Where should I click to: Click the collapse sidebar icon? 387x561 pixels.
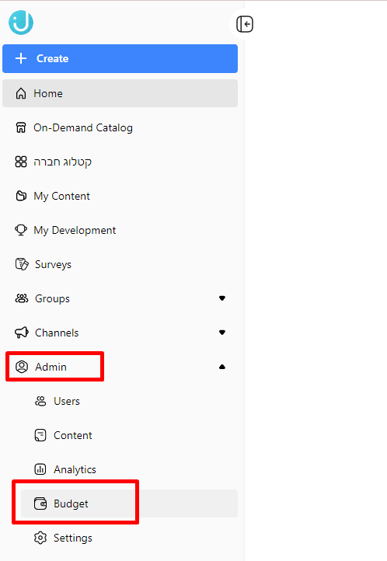click(x=245, y=24)
